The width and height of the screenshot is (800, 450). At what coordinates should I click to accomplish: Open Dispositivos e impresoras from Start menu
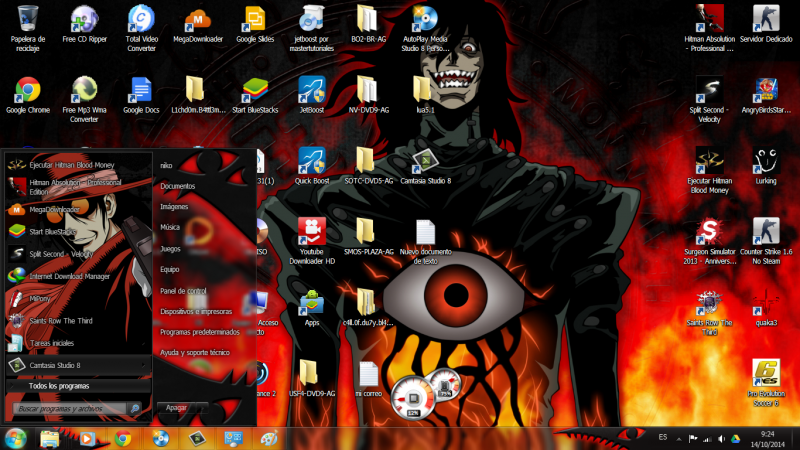click(x=196, y=311)
